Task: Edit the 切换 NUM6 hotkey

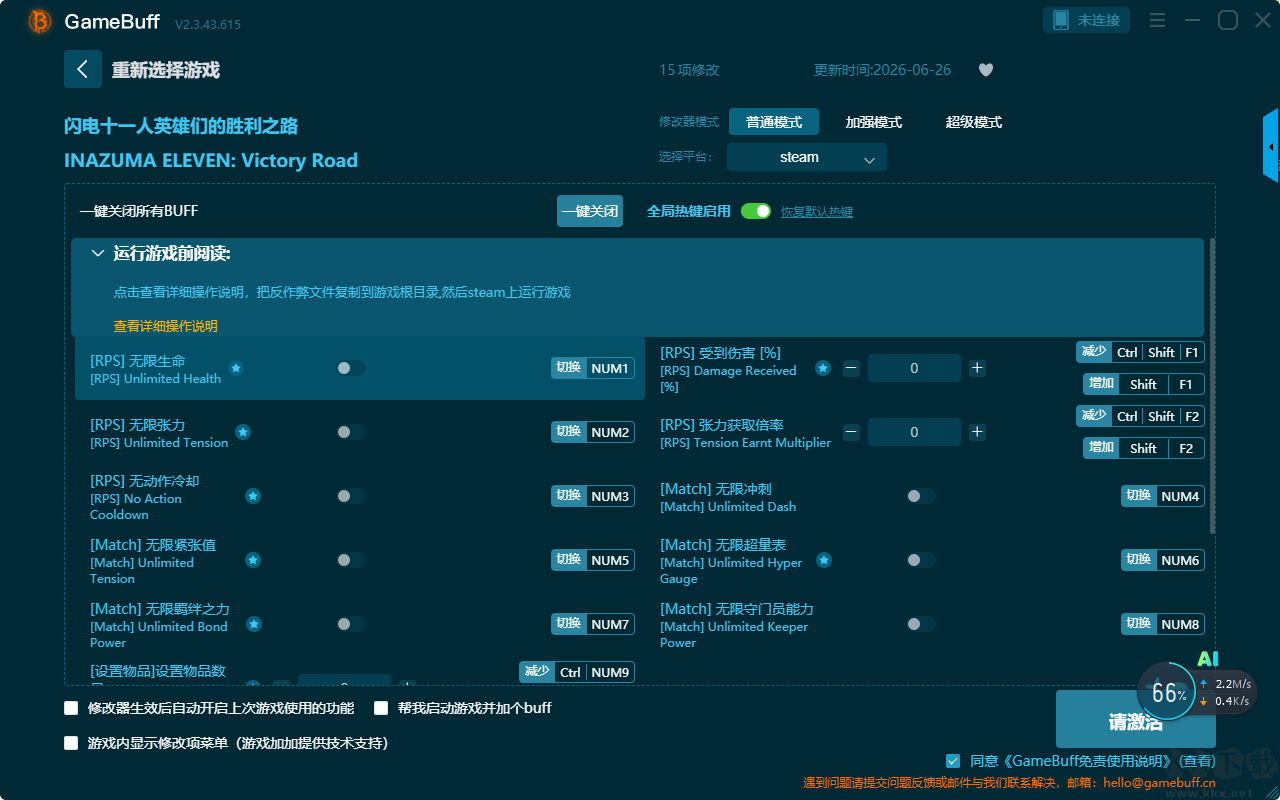Action: tap(1163, 560)
